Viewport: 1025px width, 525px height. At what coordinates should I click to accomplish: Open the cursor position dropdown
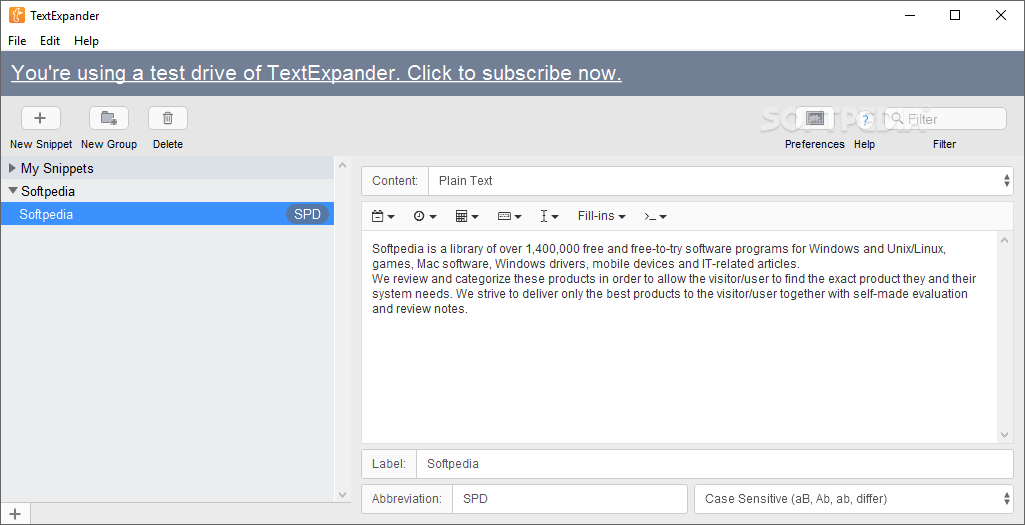pos(549,216)
